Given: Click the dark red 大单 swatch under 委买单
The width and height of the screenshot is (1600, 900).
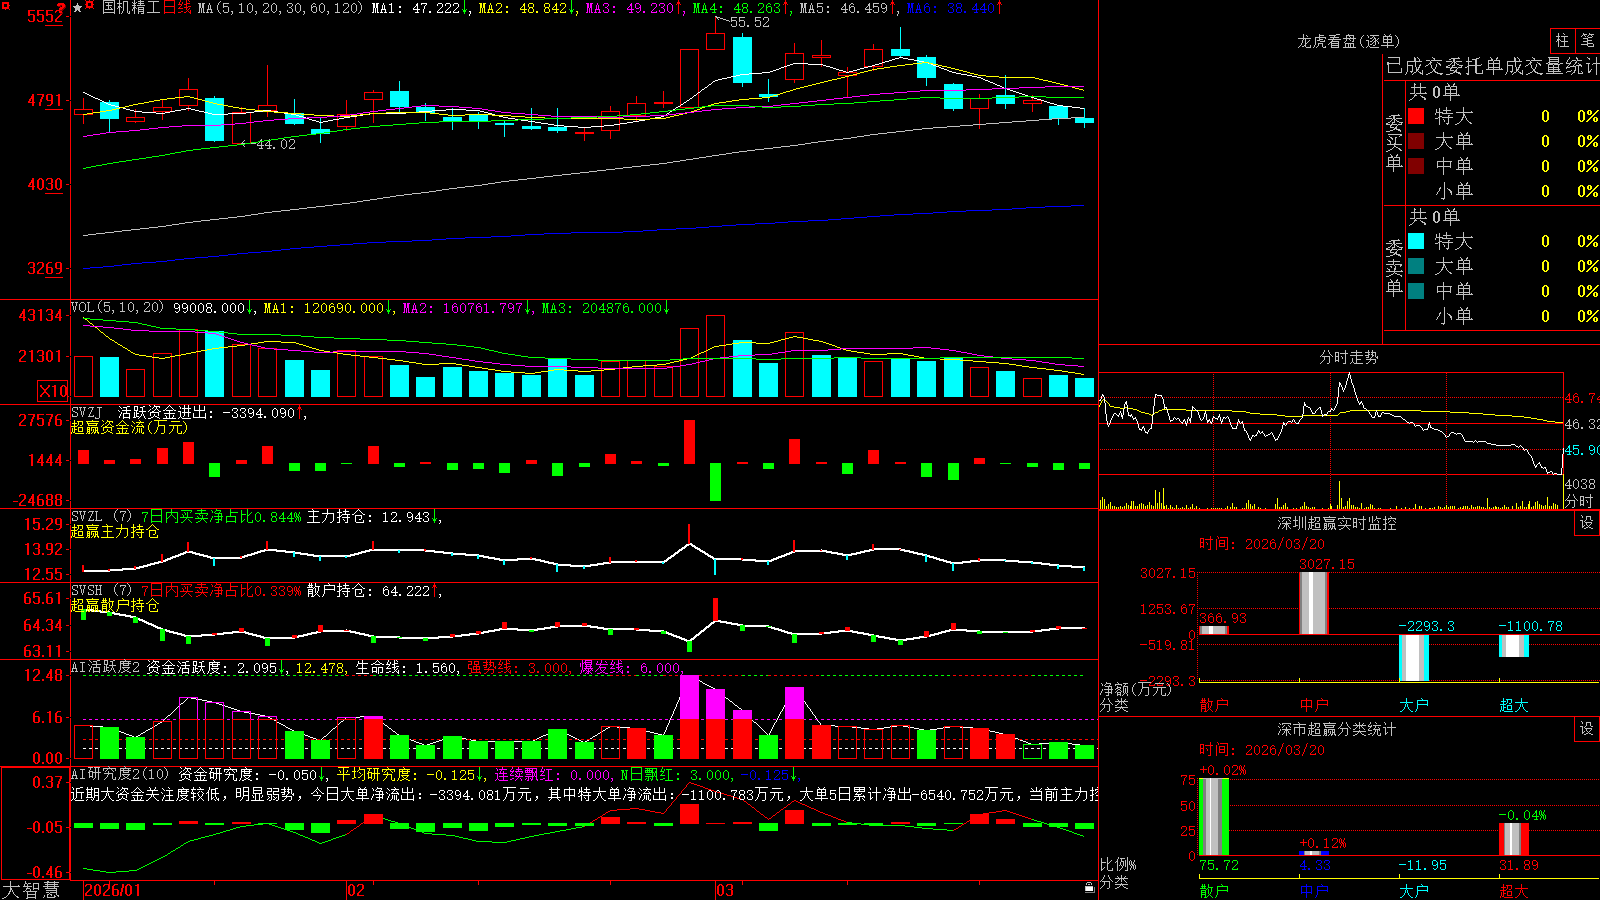Looking at the screenshot, I should [x=1416, y=141].
